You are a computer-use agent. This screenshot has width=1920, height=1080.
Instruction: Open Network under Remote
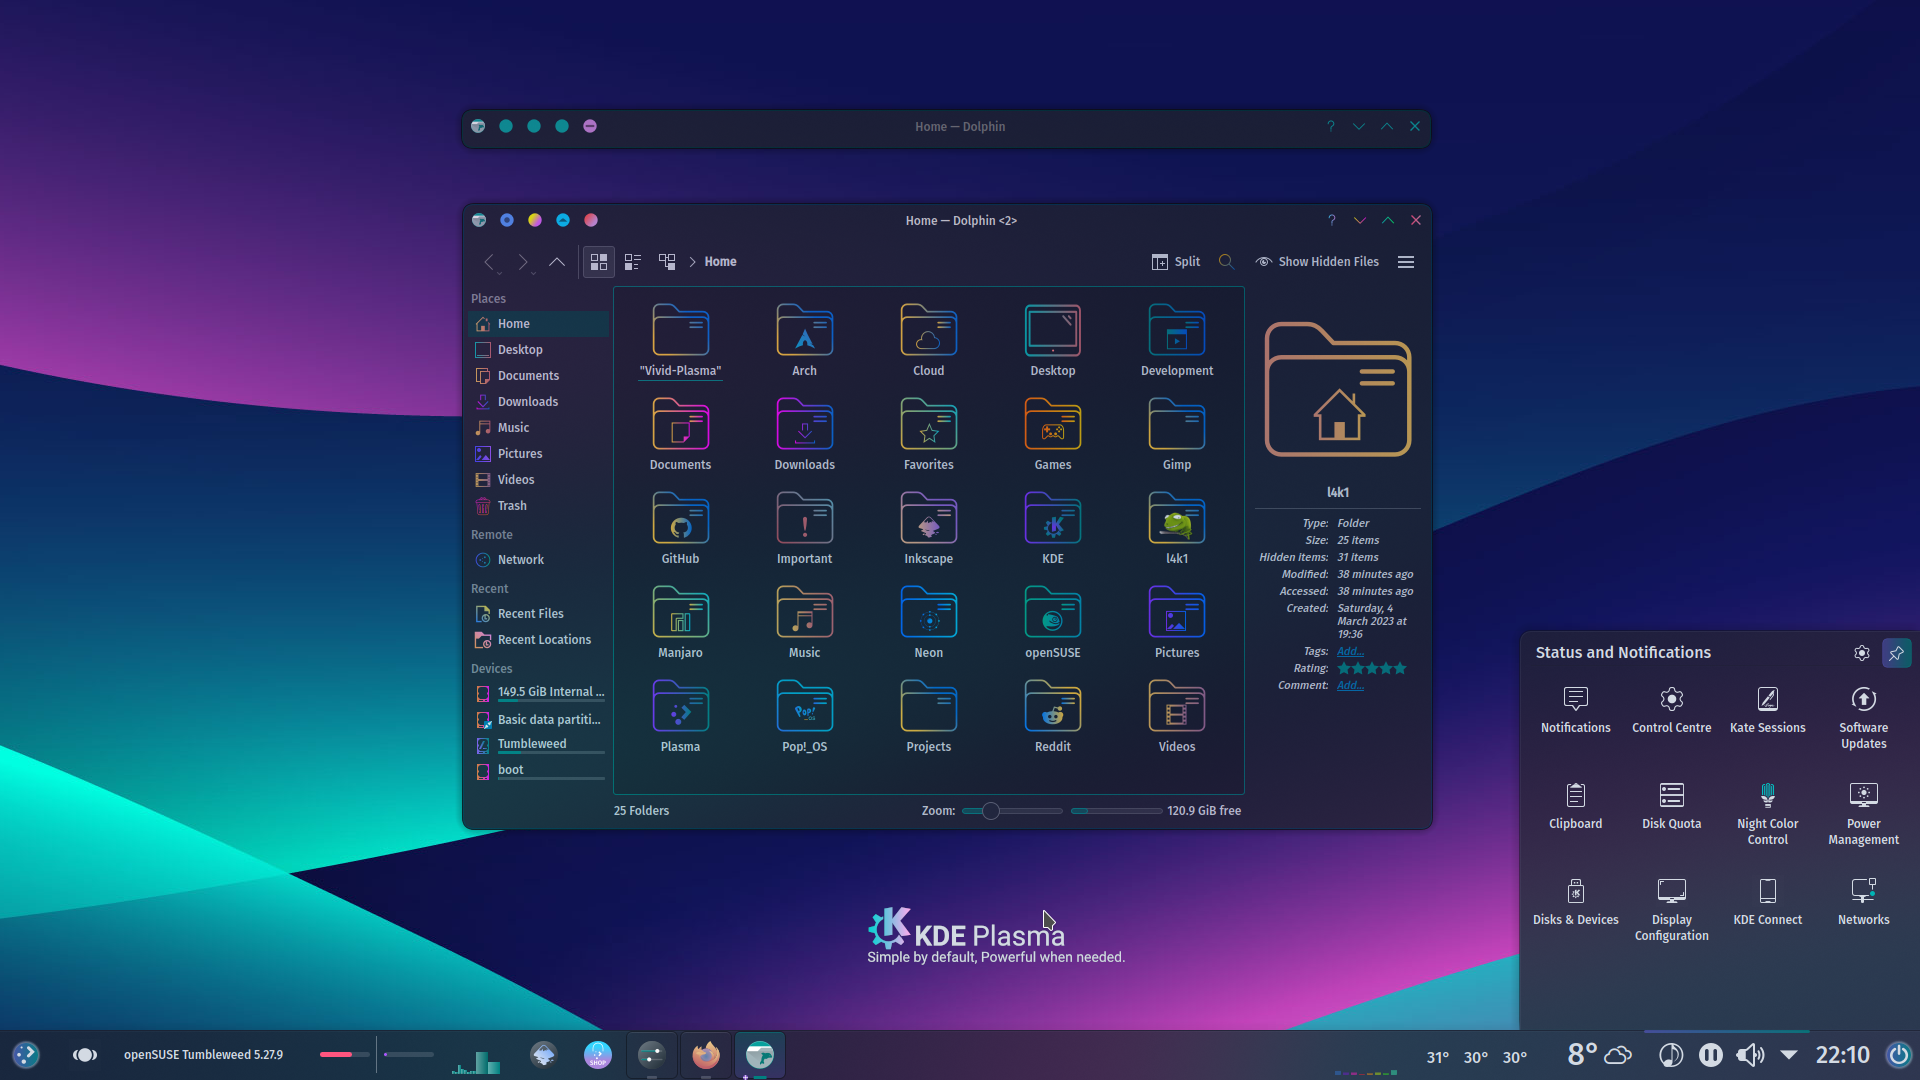coord(538,560)
